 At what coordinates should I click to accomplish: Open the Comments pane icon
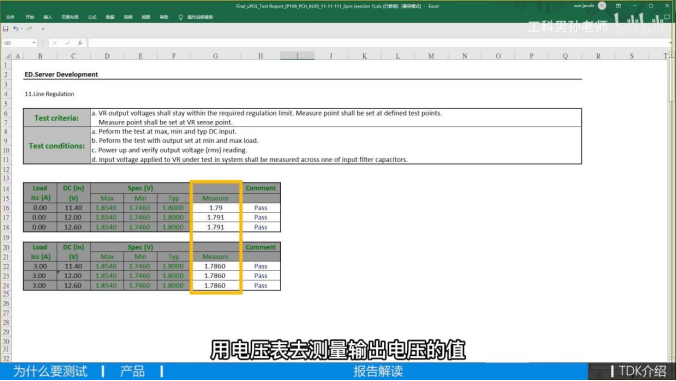pyautogui.click(x=667, y=17)
